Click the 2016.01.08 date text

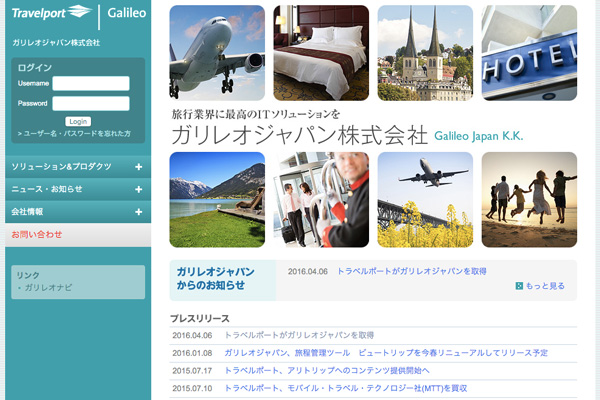click(192, 353)
